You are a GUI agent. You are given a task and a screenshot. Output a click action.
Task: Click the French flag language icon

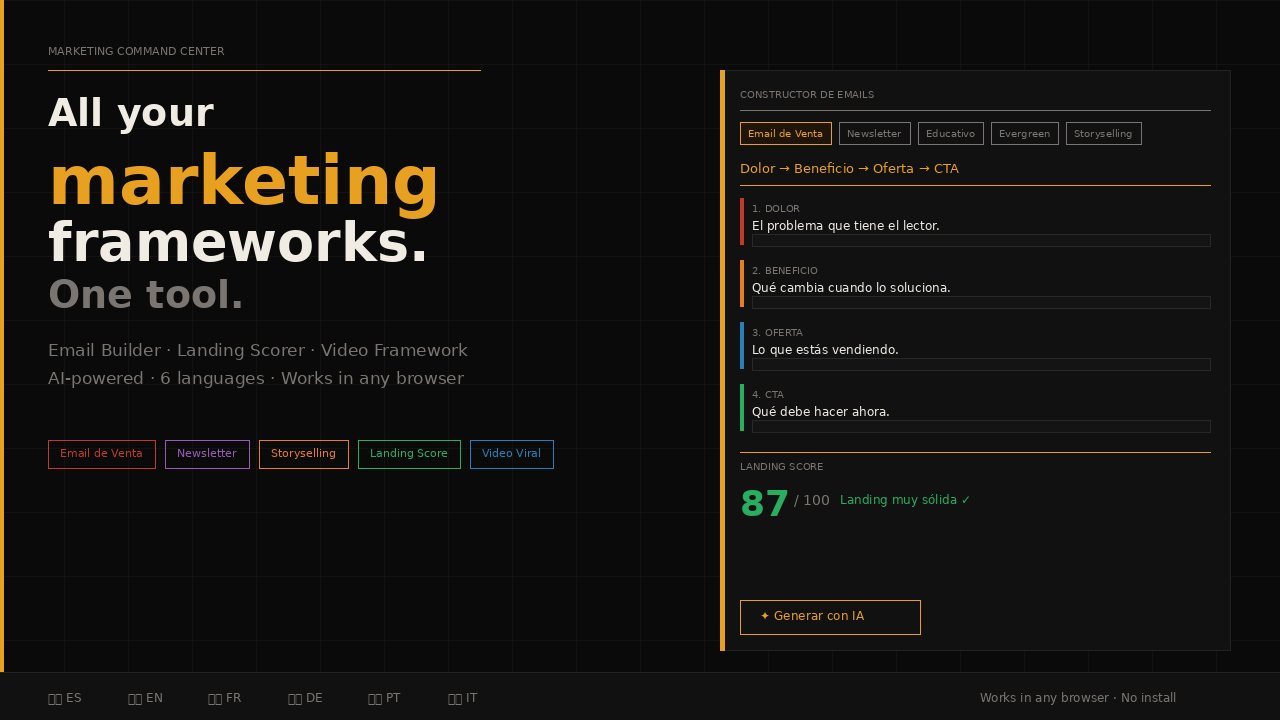click(x=213, y=697)
